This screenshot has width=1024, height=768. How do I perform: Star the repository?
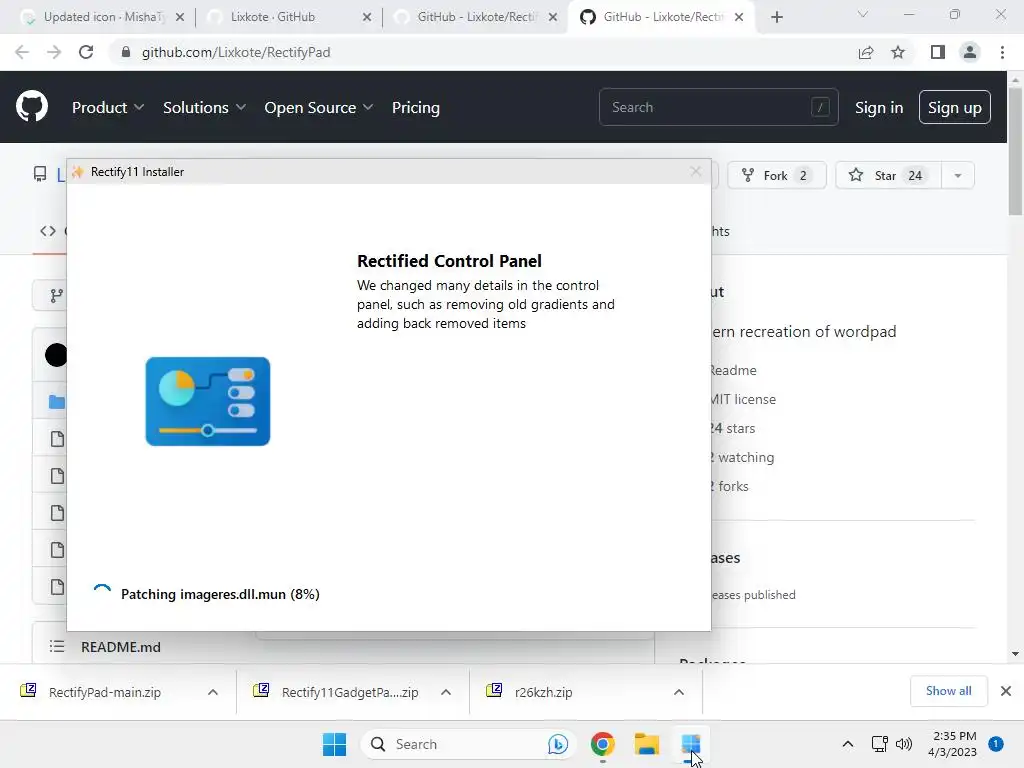tap(889, 176)
